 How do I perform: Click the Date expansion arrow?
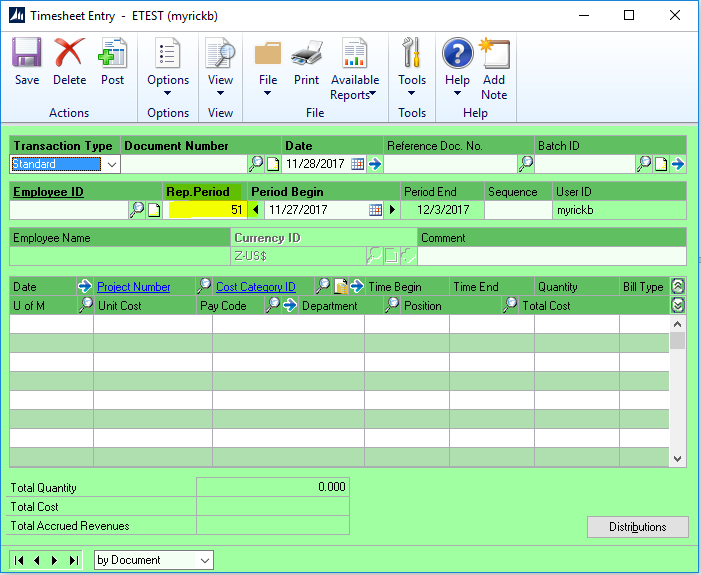[375, 164]
